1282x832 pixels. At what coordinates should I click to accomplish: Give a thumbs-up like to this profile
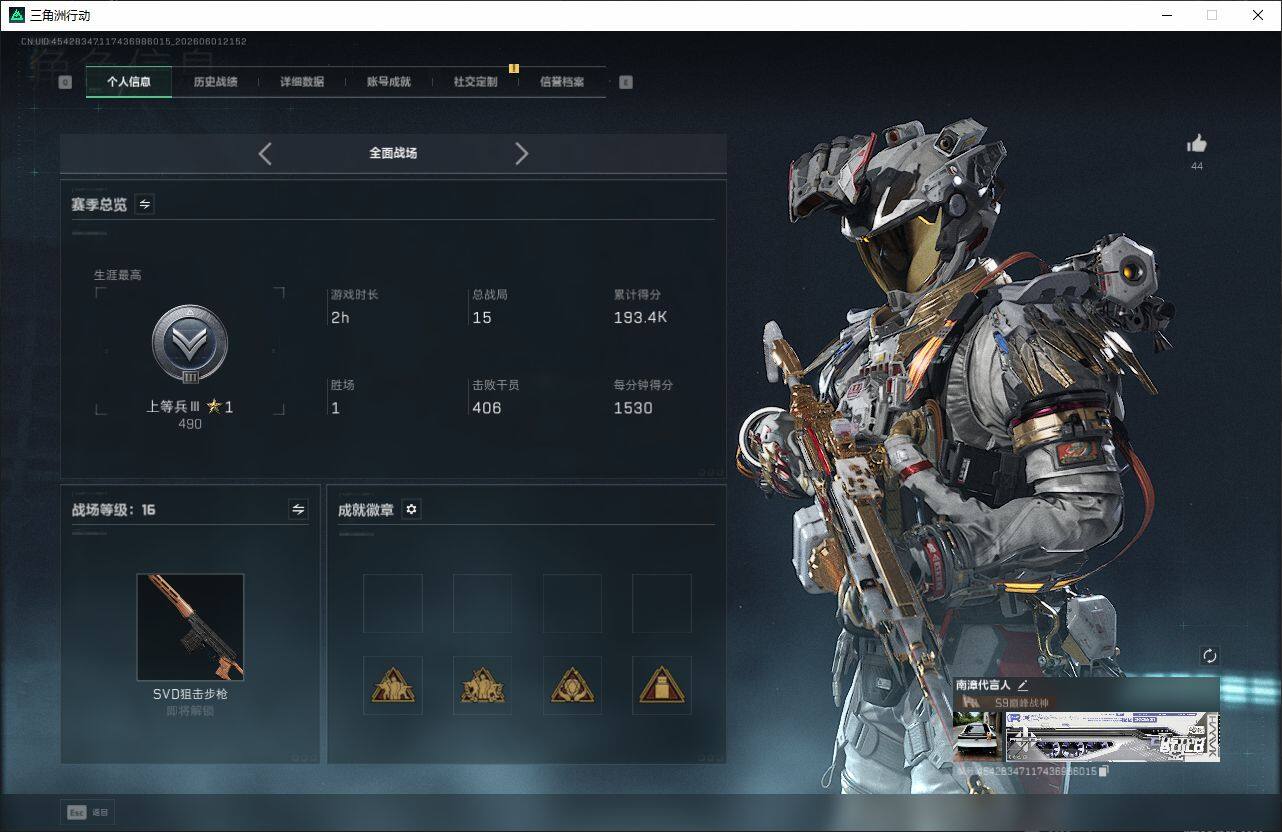click(x=1197, y=144)
